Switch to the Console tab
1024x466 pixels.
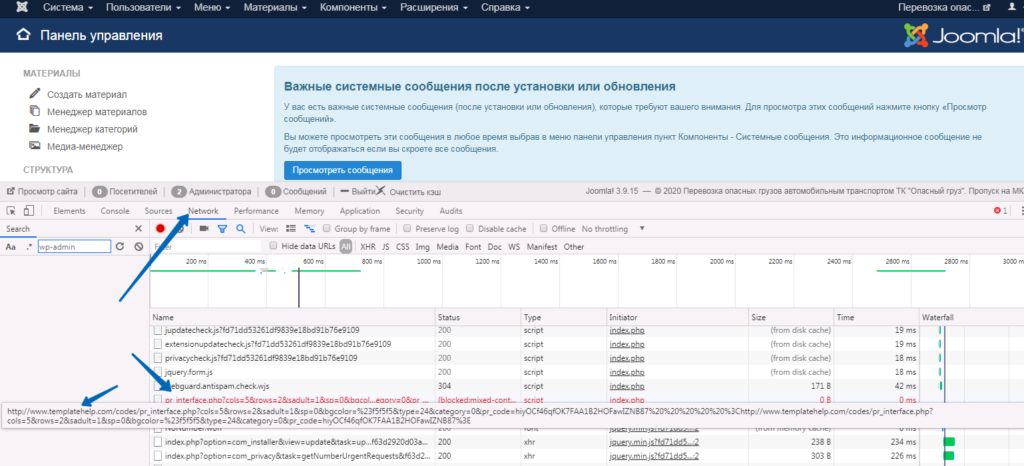click(x=114, y=211)
